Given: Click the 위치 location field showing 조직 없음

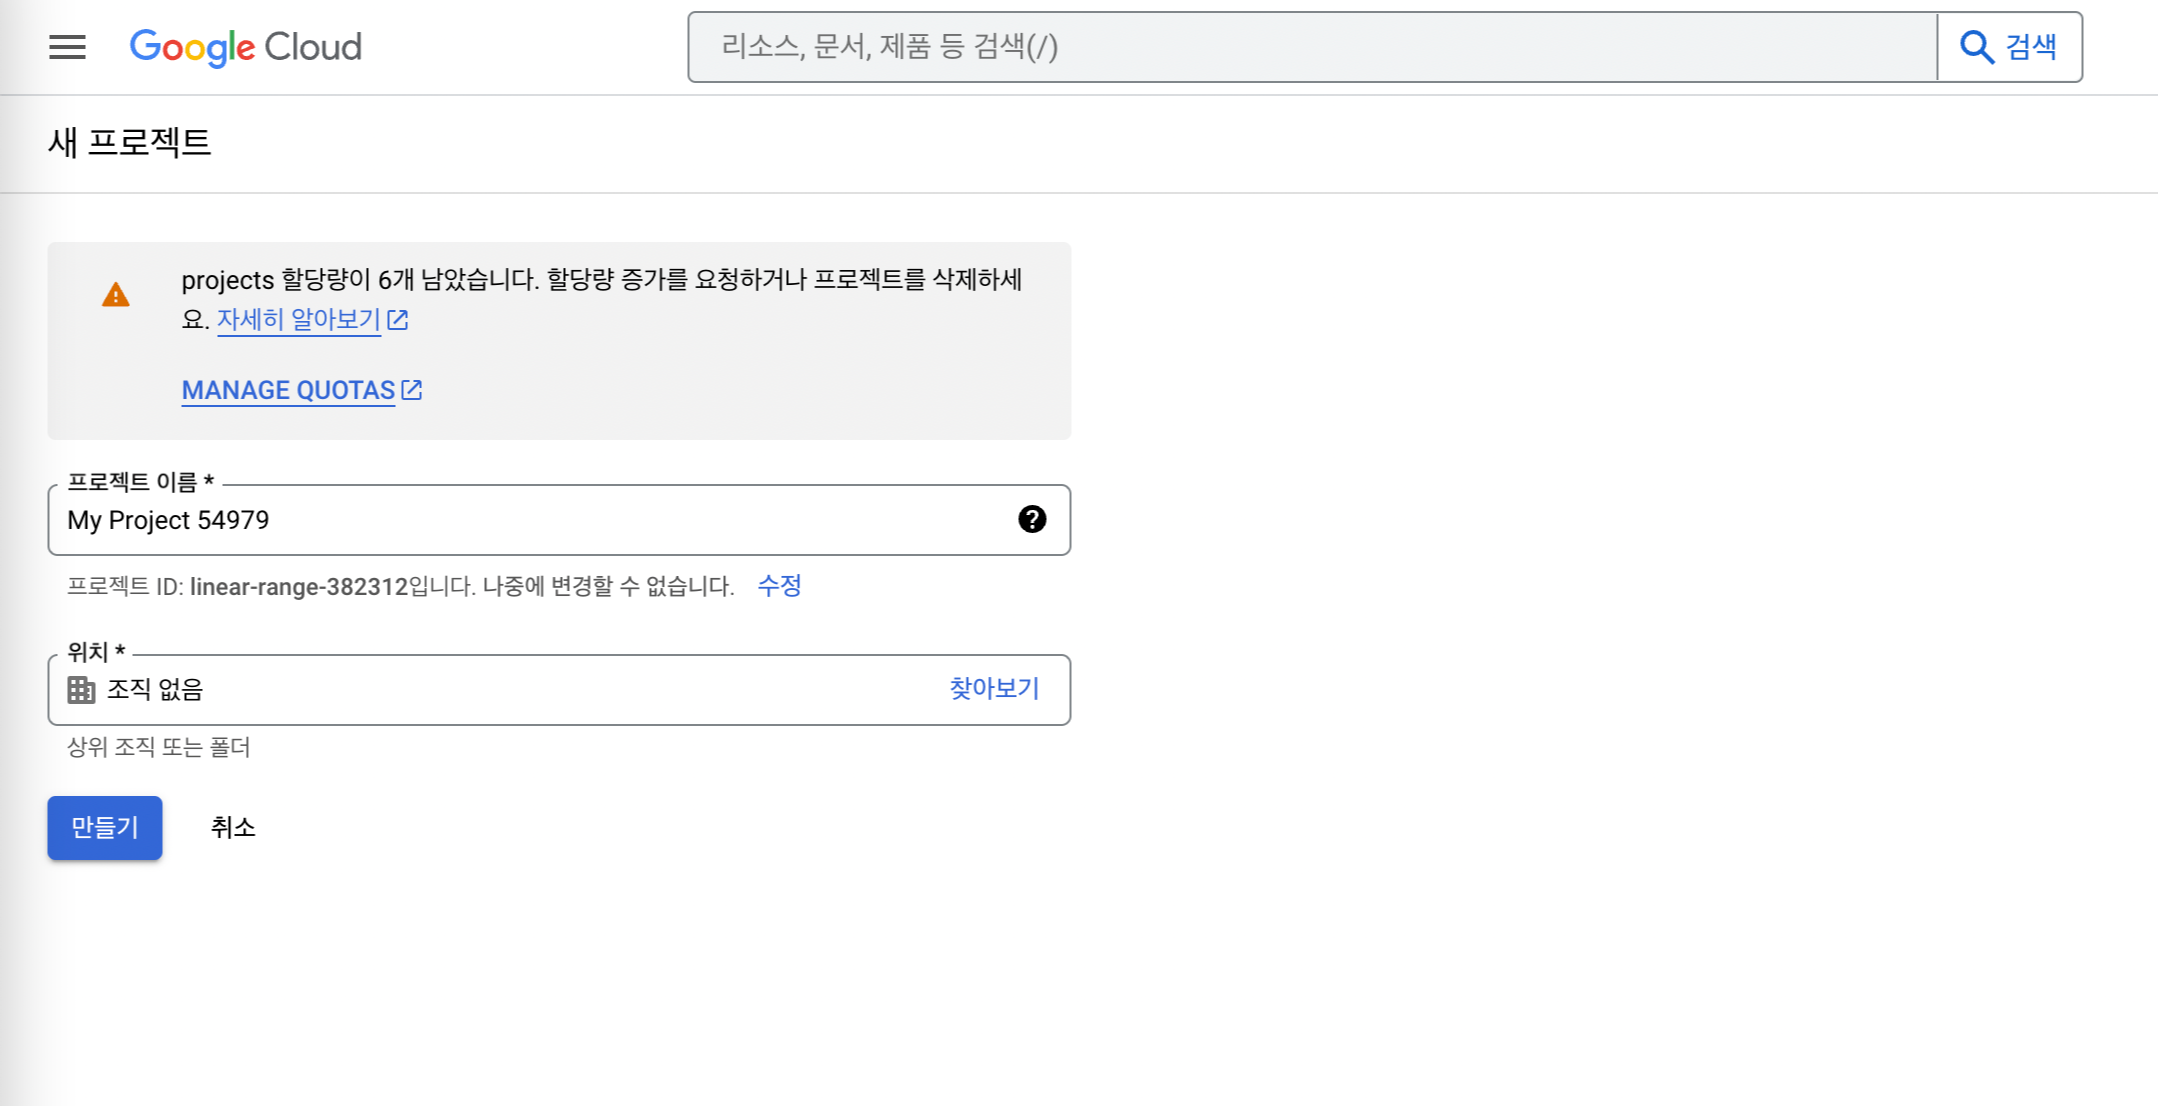Looking at the screenshot, I should point(500,690).
